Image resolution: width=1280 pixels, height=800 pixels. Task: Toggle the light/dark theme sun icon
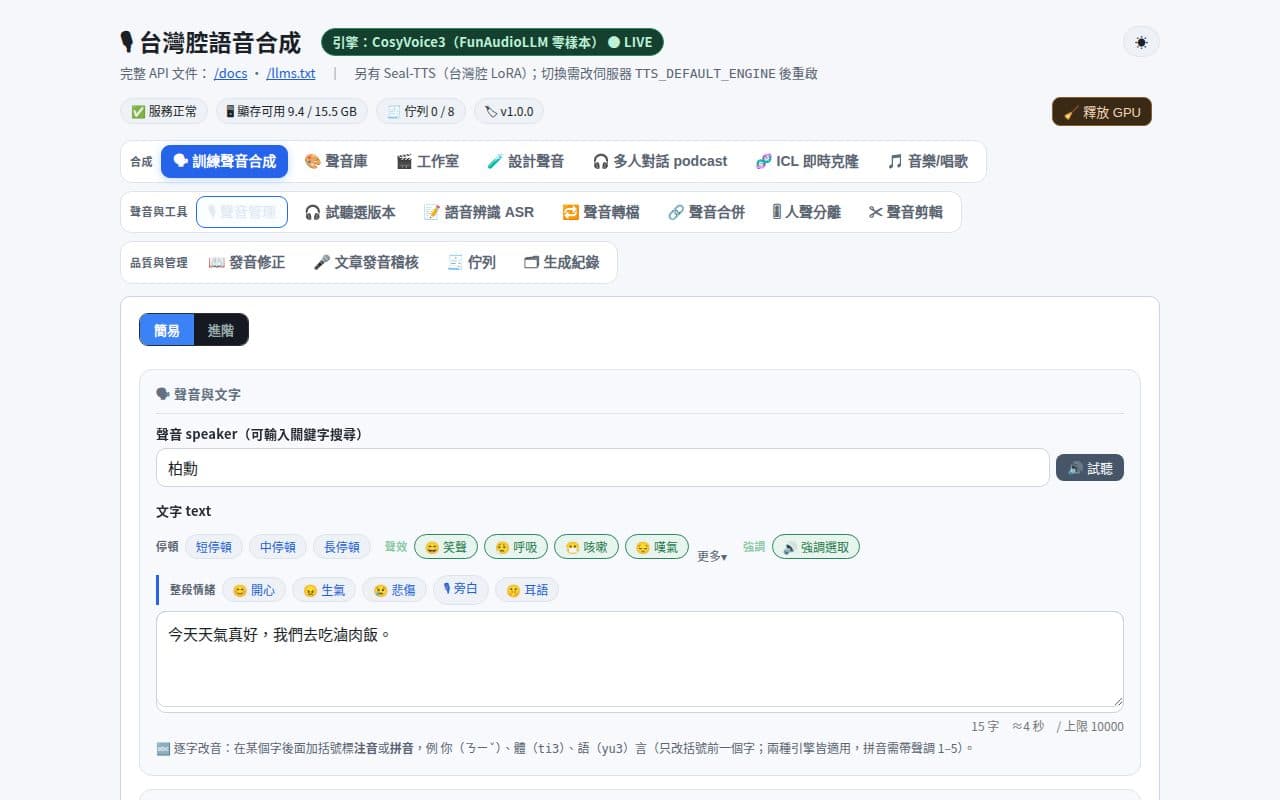click(1141, 42)
